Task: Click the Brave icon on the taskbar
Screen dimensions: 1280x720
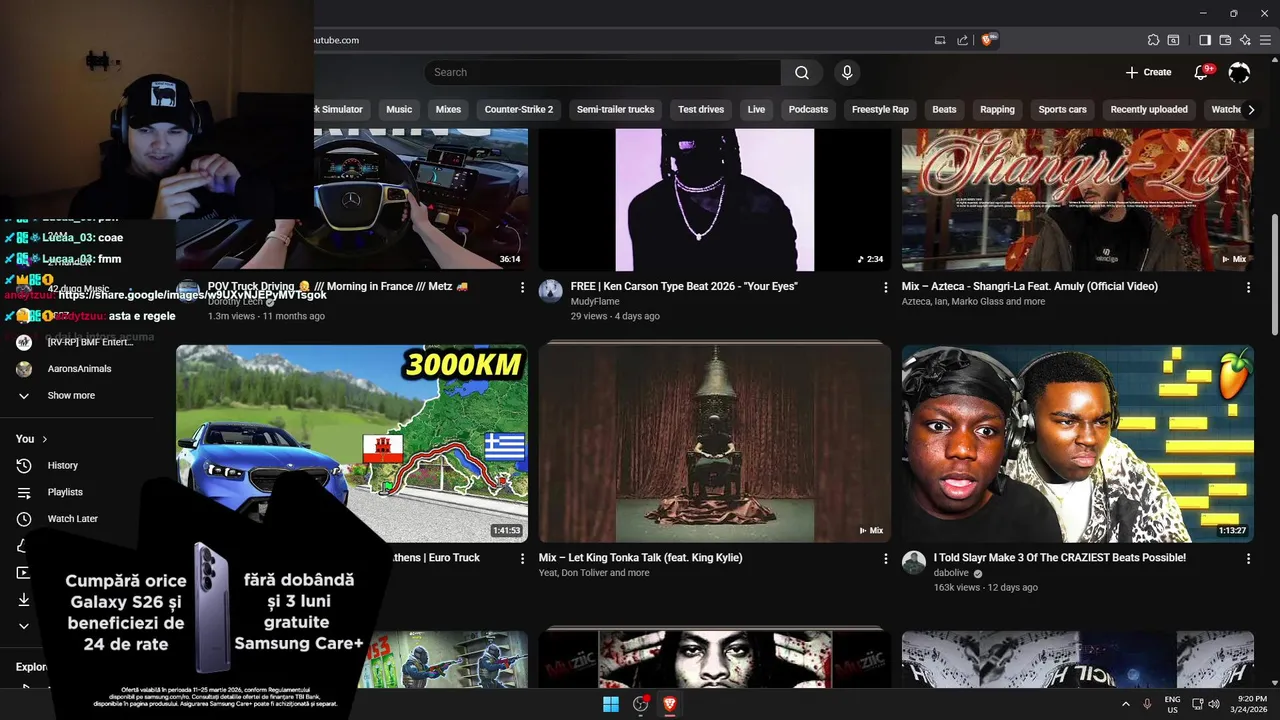Action: (x=670, y=704)
